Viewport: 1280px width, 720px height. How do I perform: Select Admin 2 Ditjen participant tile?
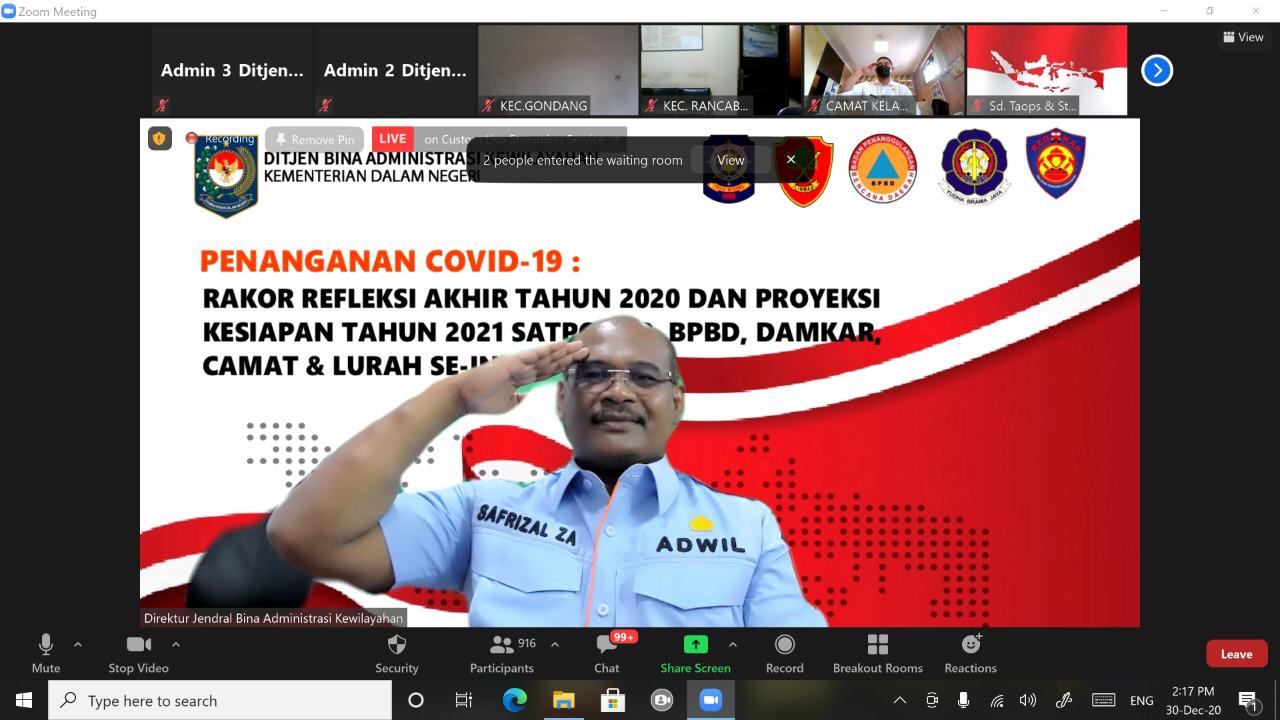pyautogui.click(x=395, y=70)
